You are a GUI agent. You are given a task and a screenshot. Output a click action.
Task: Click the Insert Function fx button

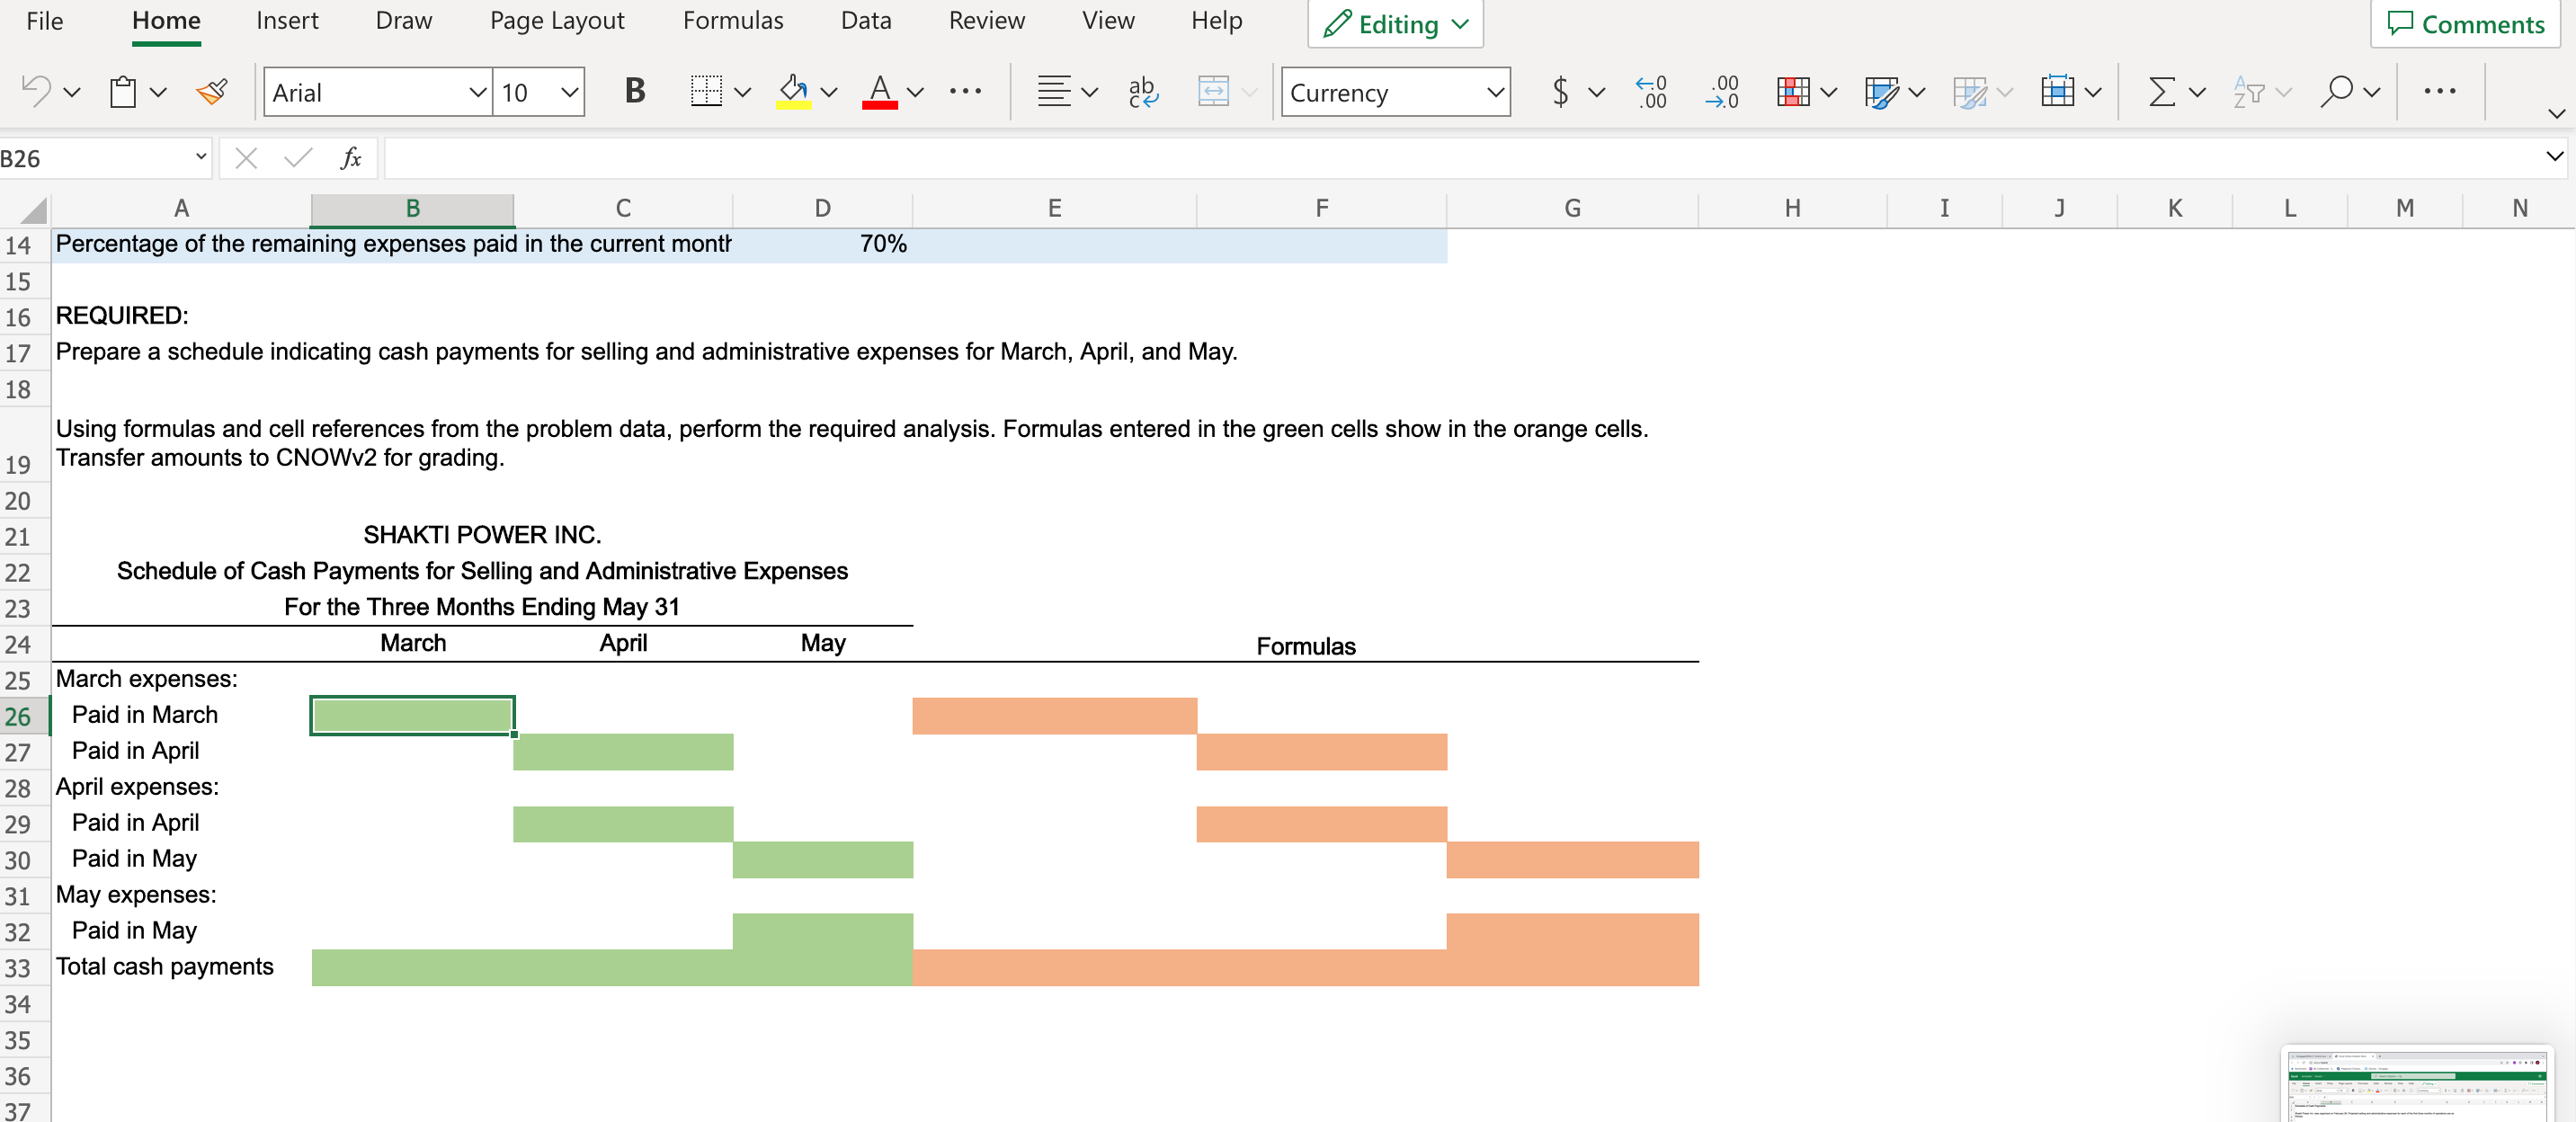click(x=350, y=158)
